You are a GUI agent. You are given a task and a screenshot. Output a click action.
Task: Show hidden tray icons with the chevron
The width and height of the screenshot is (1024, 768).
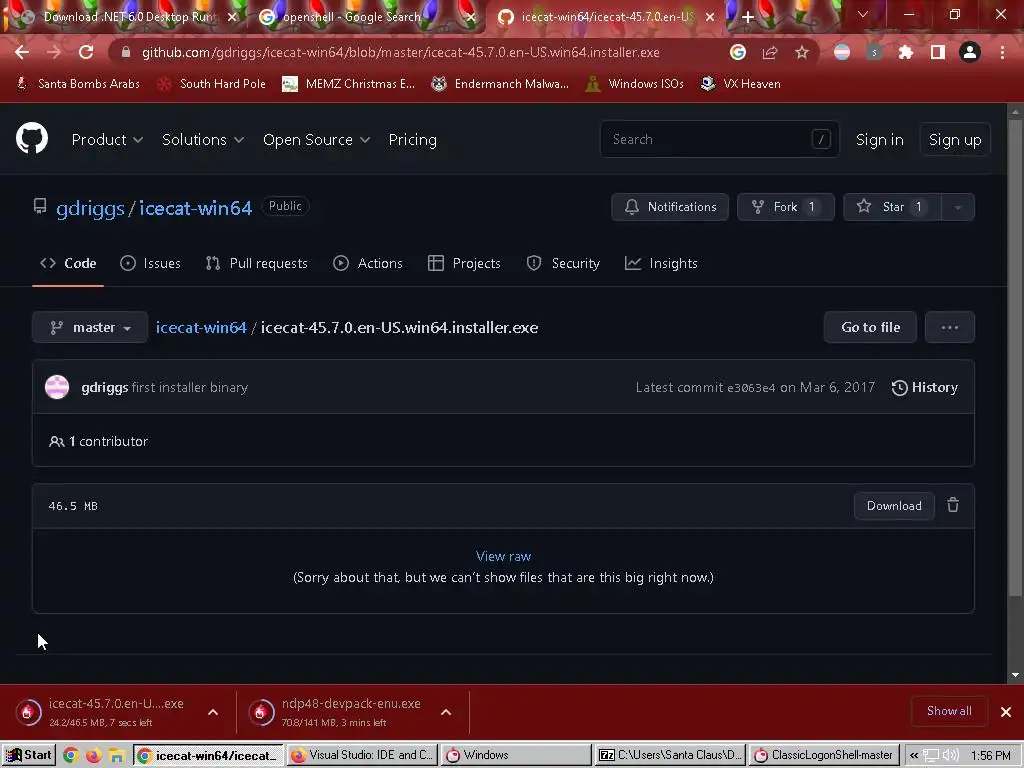(914, 756)
